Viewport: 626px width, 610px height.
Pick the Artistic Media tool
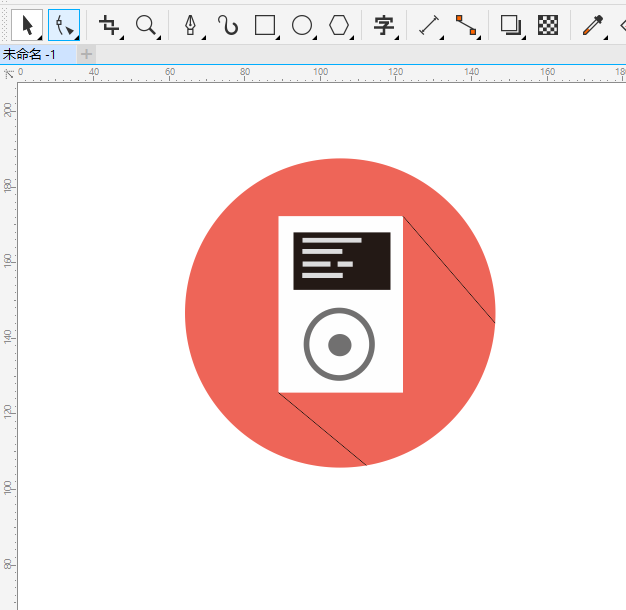coord(228,25)
